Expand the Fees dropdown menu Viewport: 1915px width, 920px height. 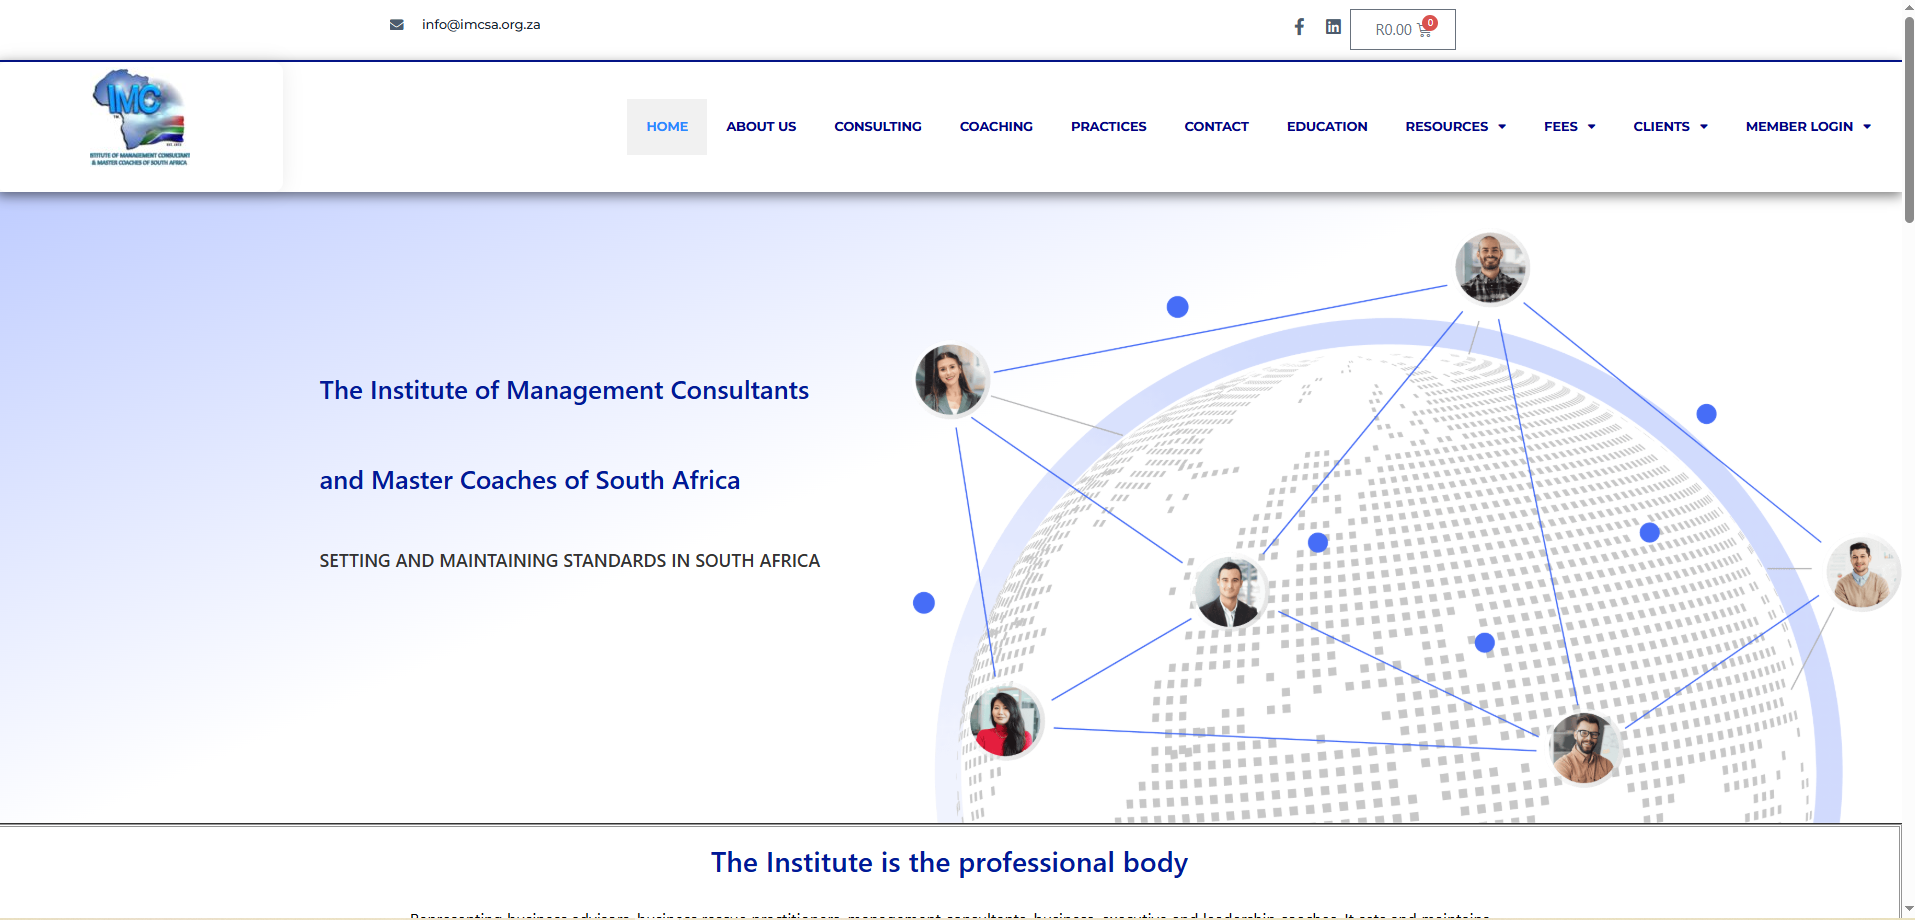1569,127
